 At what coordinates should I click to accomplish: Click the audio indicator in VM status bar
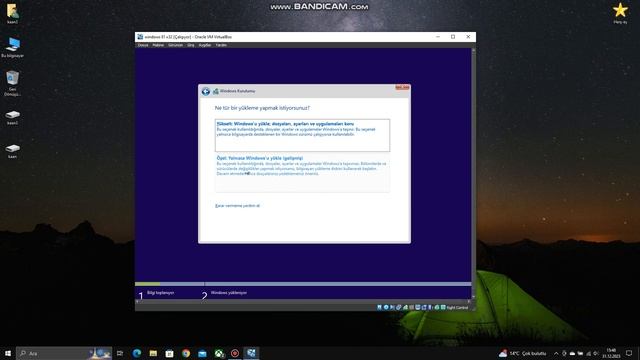392,307
